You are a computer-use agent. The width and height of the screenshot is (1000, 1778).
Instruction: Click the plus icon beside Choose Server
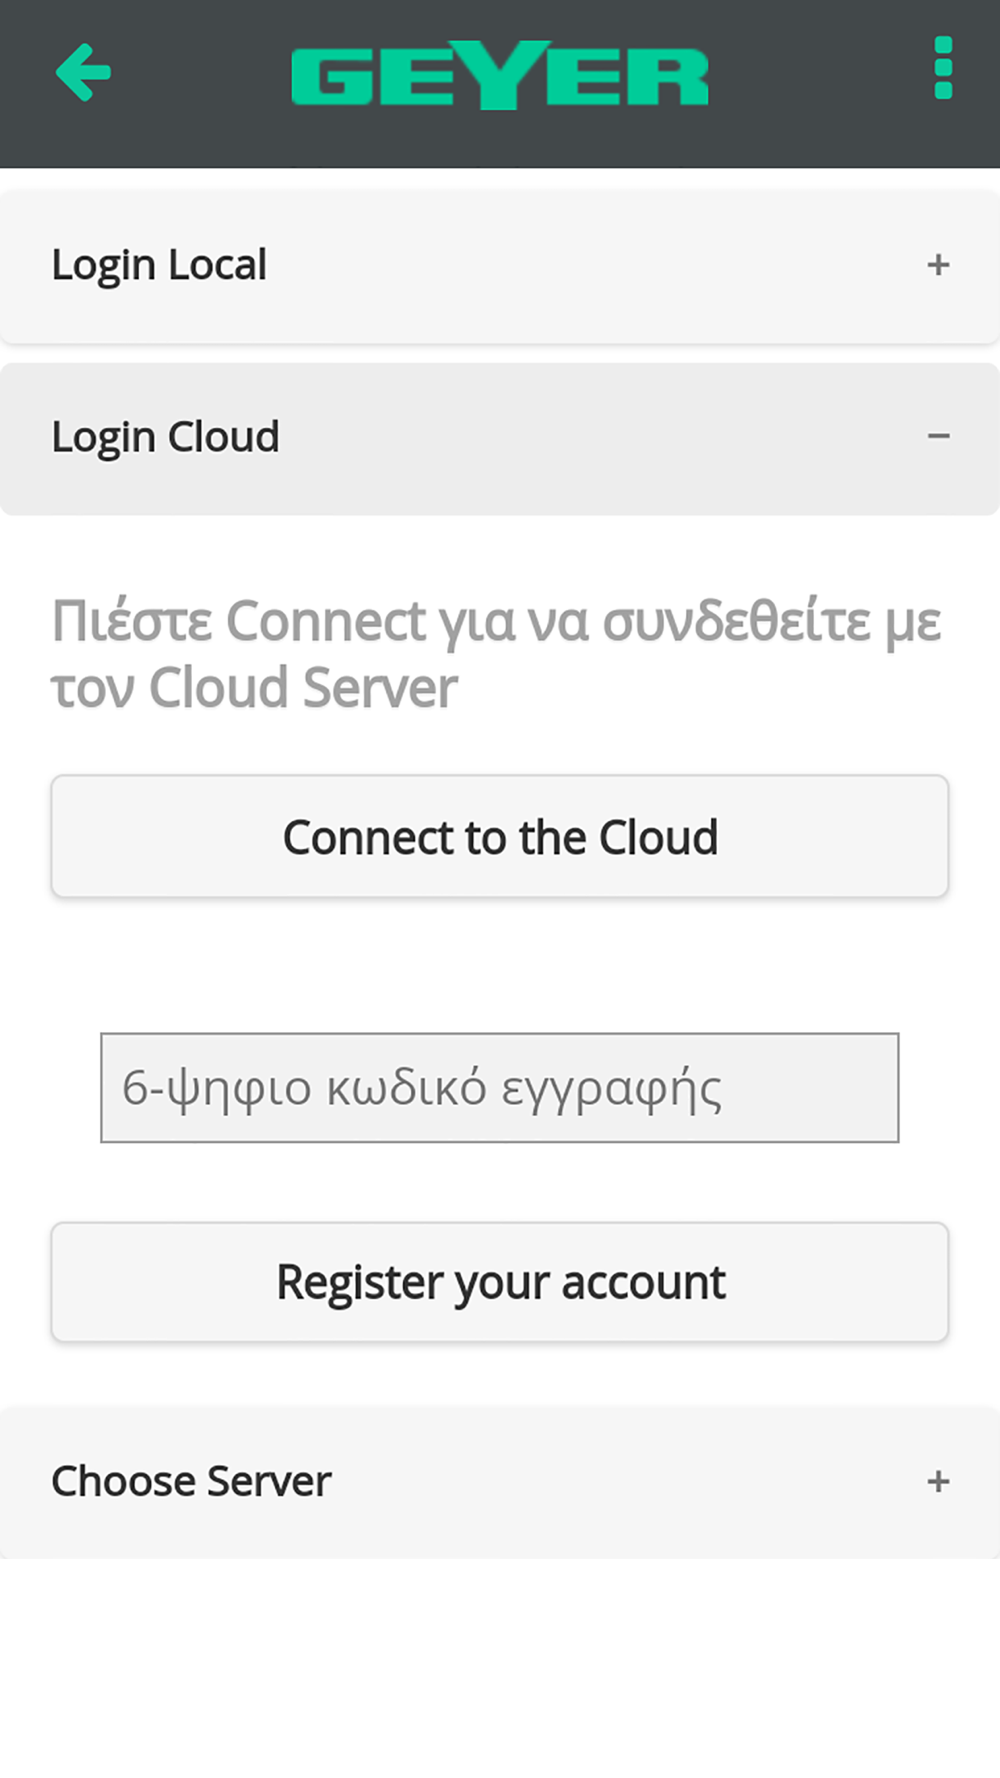coord(938,1481)
